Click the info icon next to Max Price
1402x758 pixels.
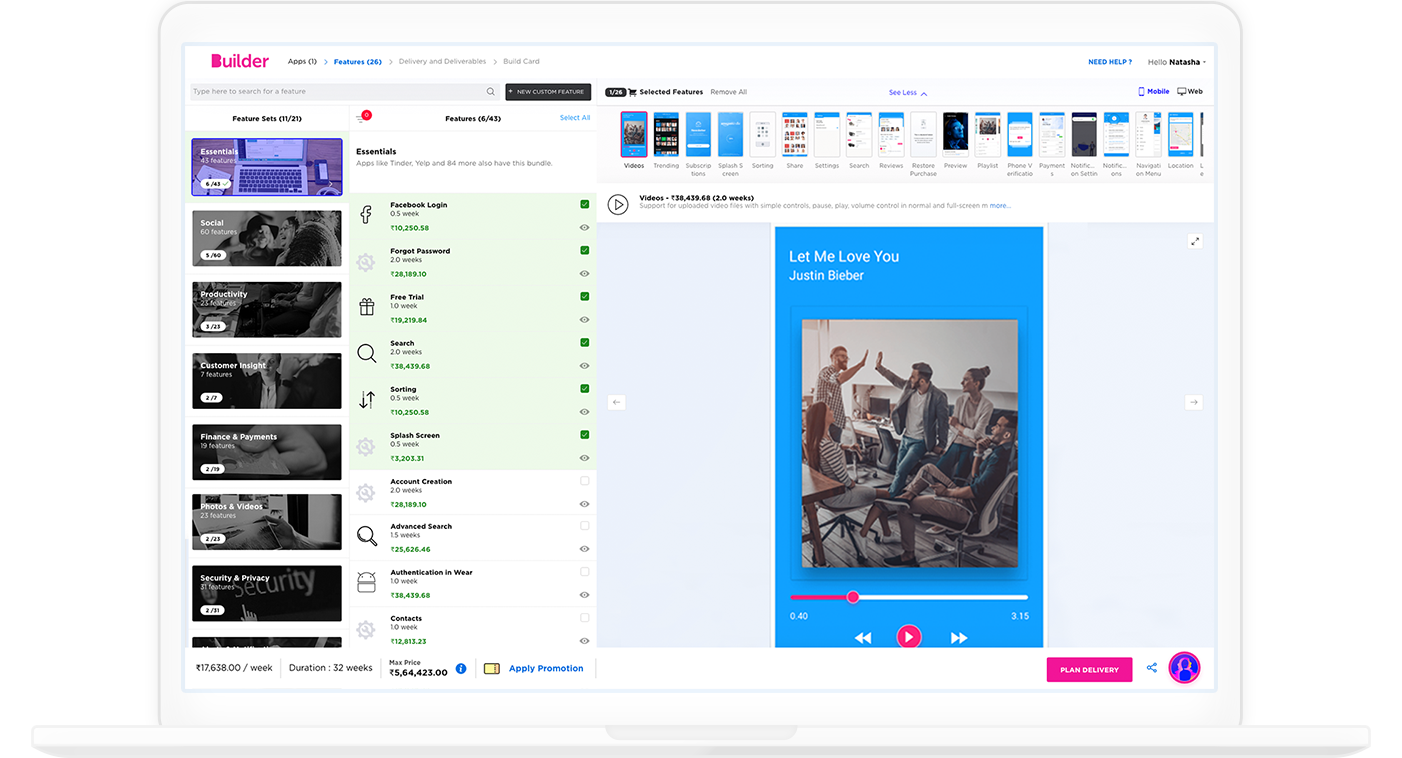pos(461,668)
